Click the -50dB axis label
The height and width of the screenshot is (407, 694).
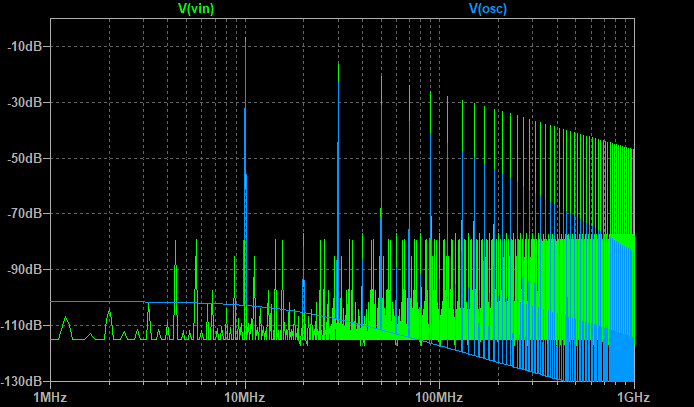coord(25,158)
